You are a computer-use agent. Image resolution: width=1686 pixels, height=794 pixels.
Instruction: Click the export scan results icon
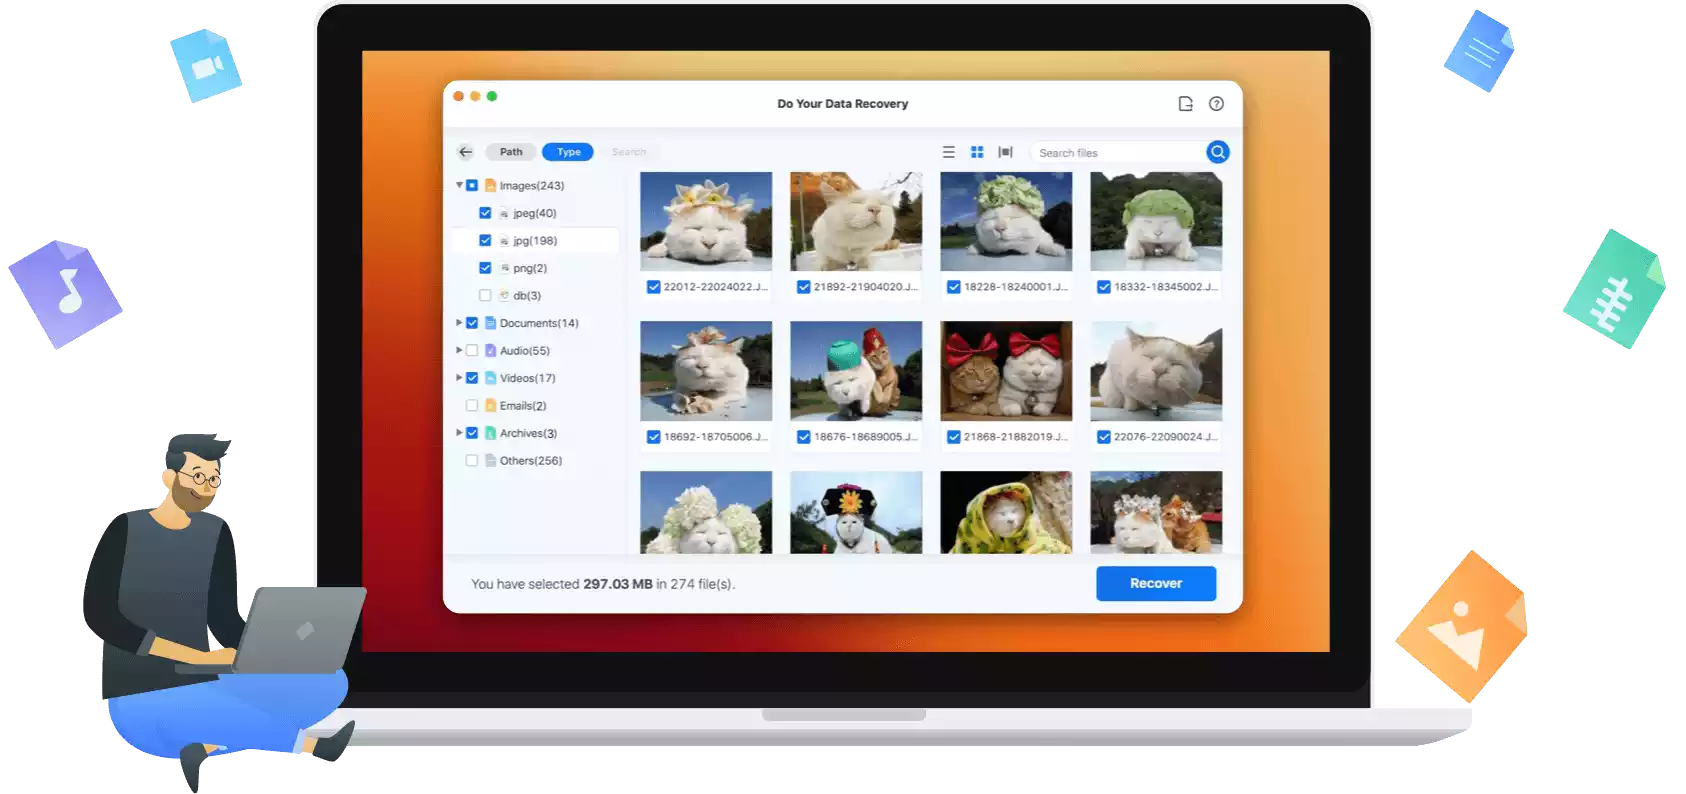[x=1185, y=104]
